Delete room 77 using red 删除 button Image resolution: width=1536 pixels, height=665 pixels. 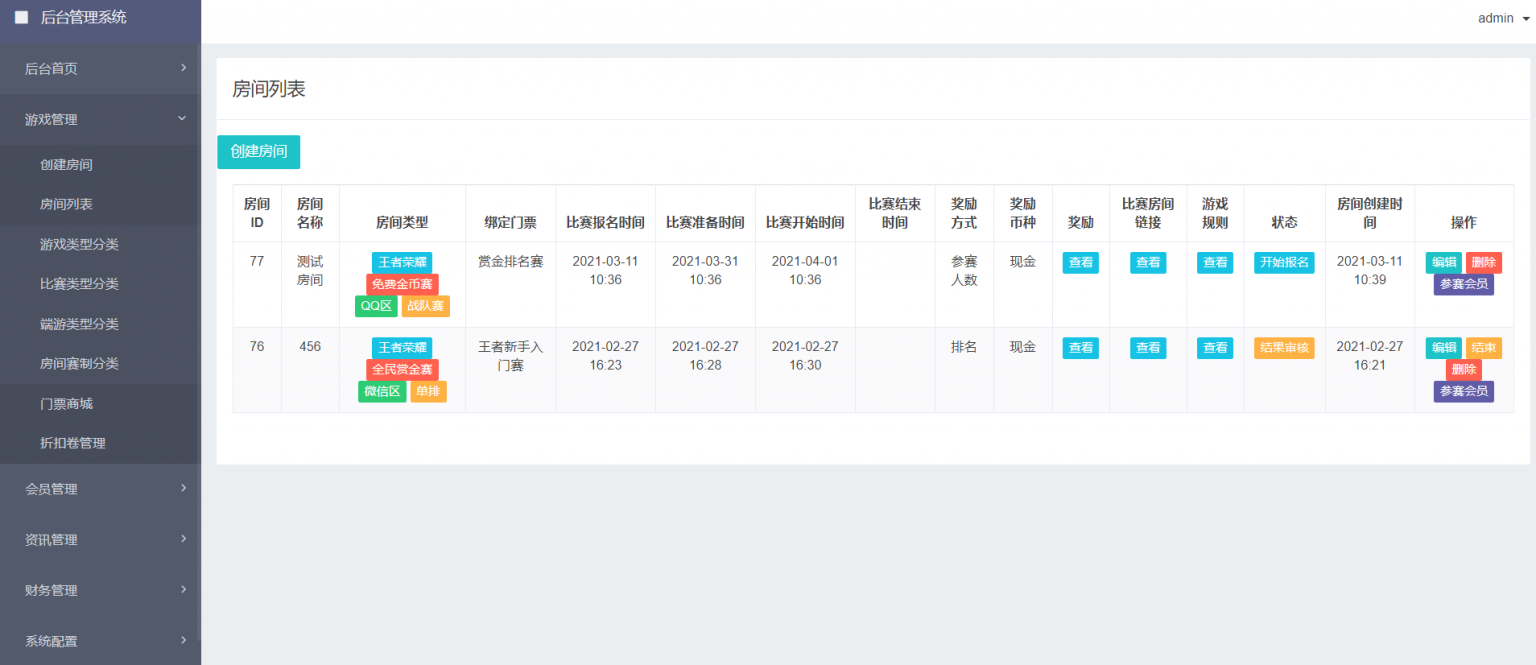coord(1483,263)
